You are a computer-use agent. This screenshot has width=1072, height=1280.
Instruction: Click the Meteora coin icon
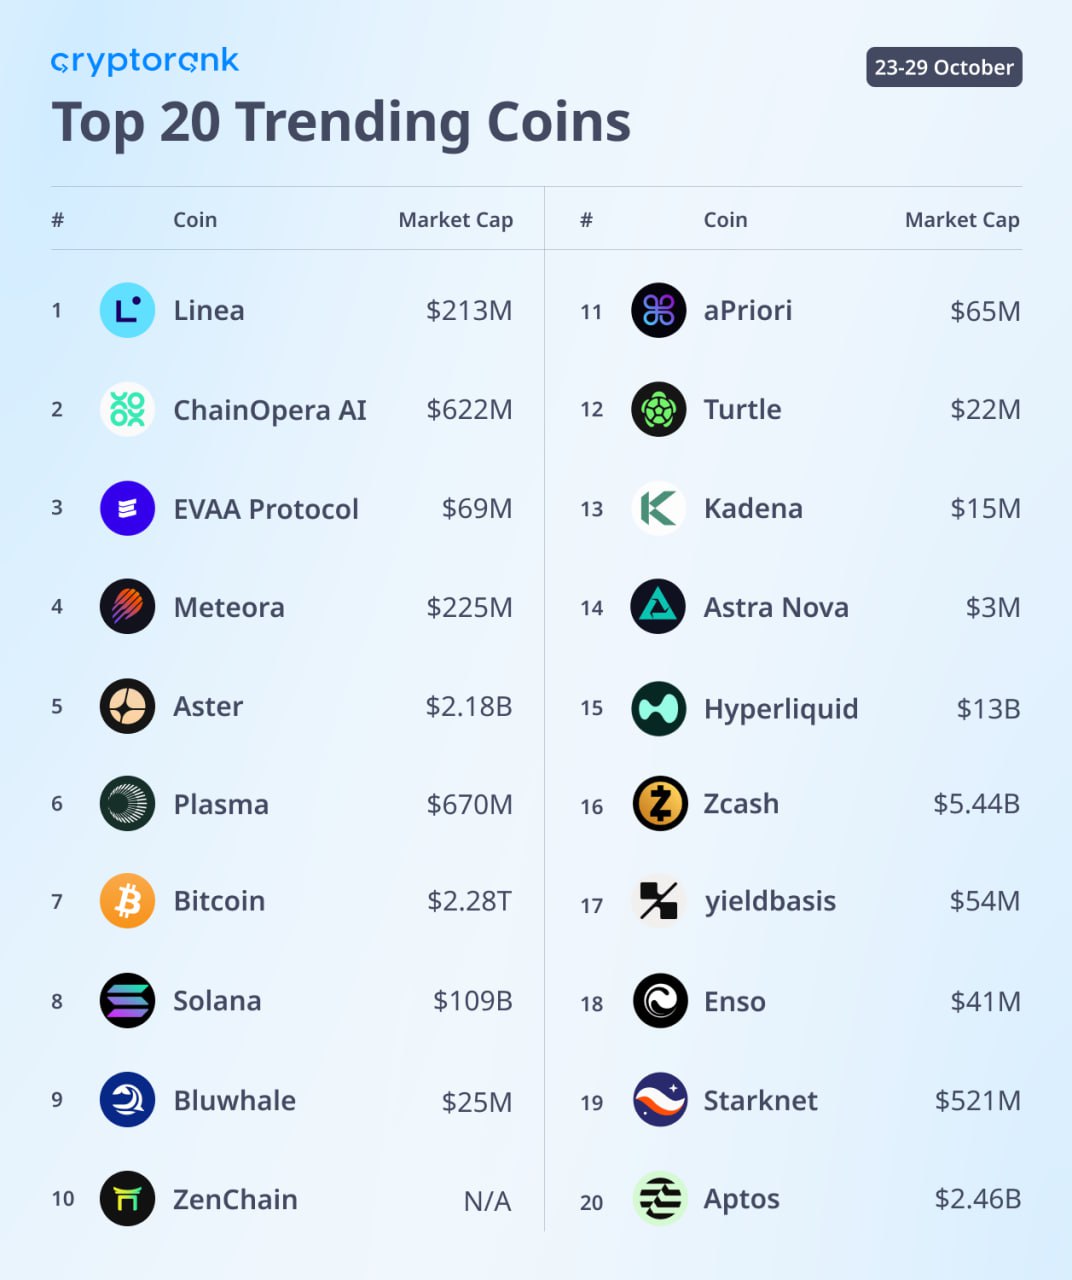pyautogui.click(x=127, y=606)
